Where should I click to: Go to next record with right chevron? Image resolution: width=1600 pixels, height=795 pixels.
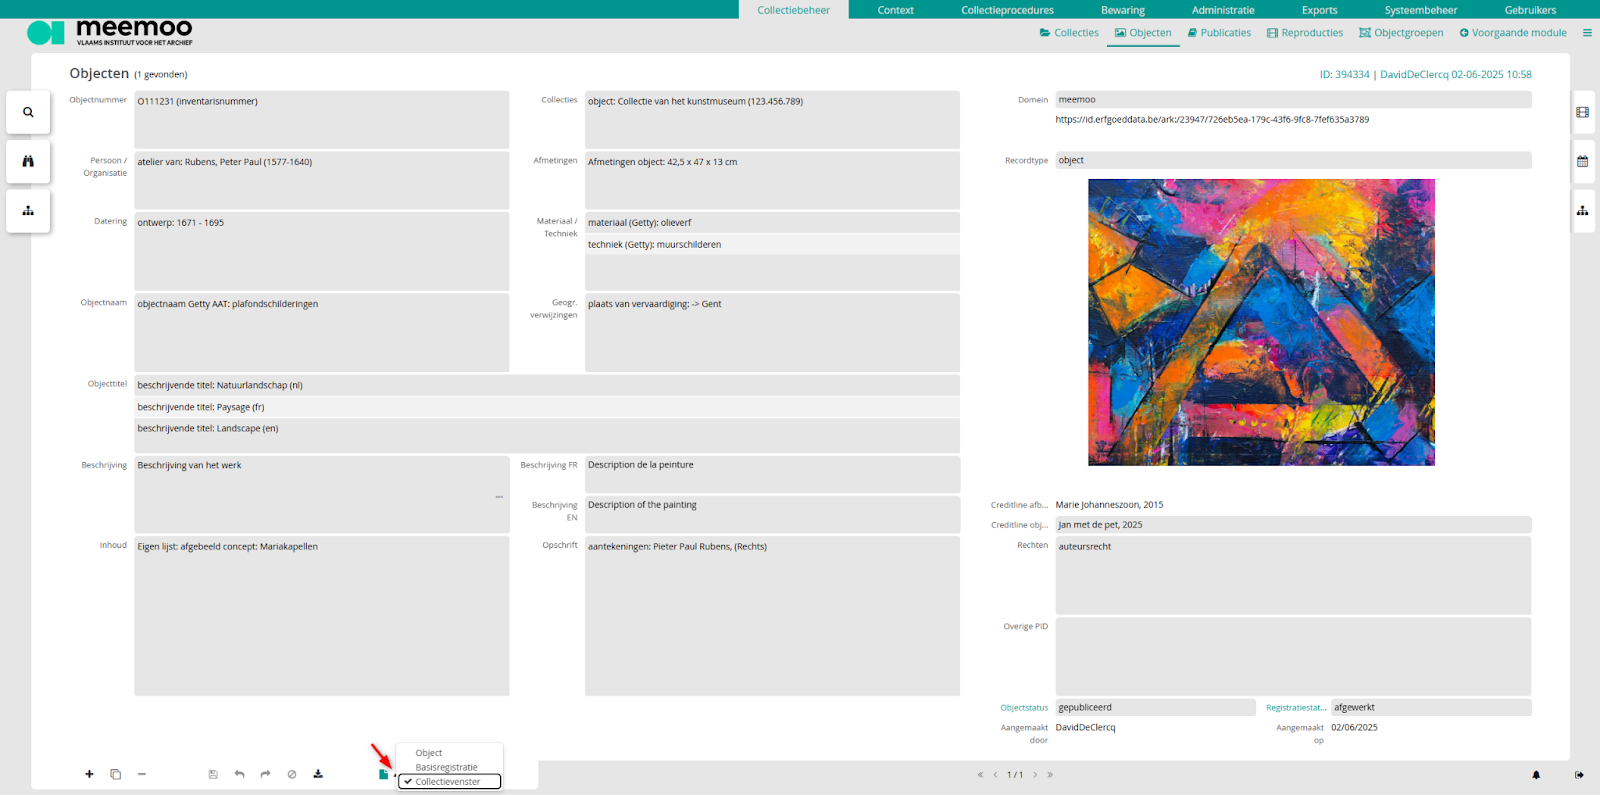pyautogui.click(x=1035, y=775)
